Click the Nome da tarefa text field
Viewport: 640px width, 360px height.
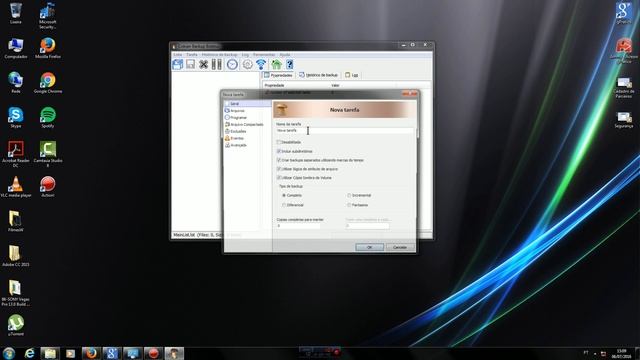(x=345, y=131)
